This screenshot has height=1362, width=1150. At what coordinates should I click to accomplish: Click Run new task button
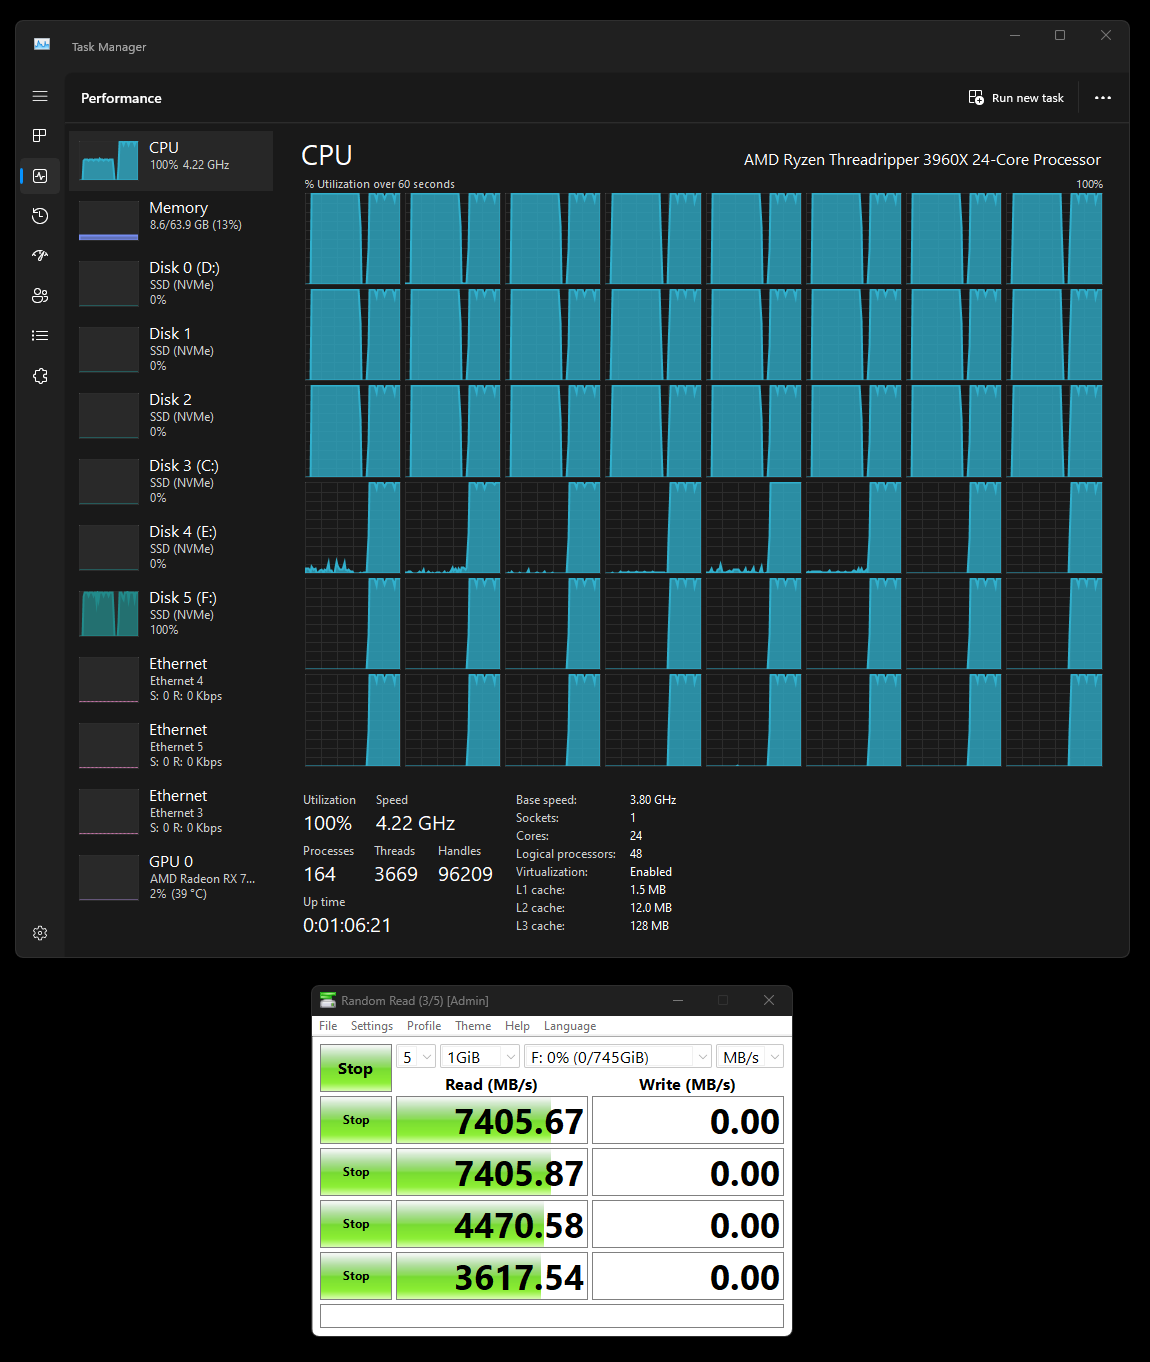1016,98
